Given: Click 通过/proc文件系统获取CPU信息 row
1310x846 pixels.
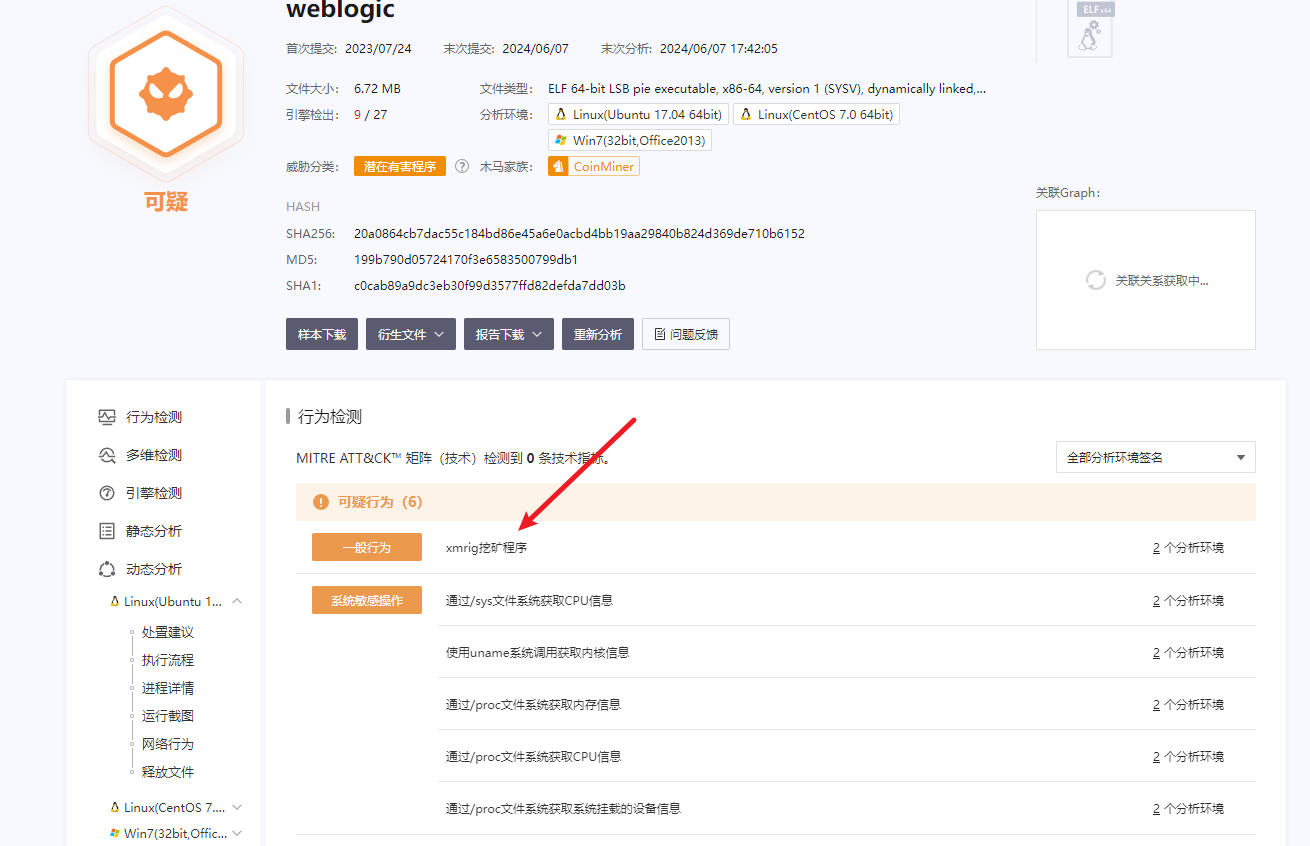Looking at the screenshot, I should (847, 756).
